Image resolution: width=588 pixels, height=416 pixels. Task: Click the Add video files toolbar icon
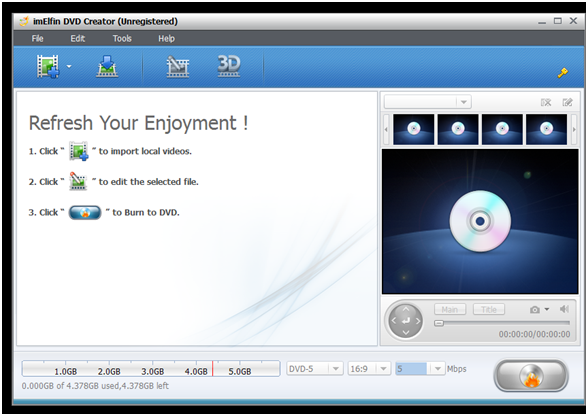(48, 66)
